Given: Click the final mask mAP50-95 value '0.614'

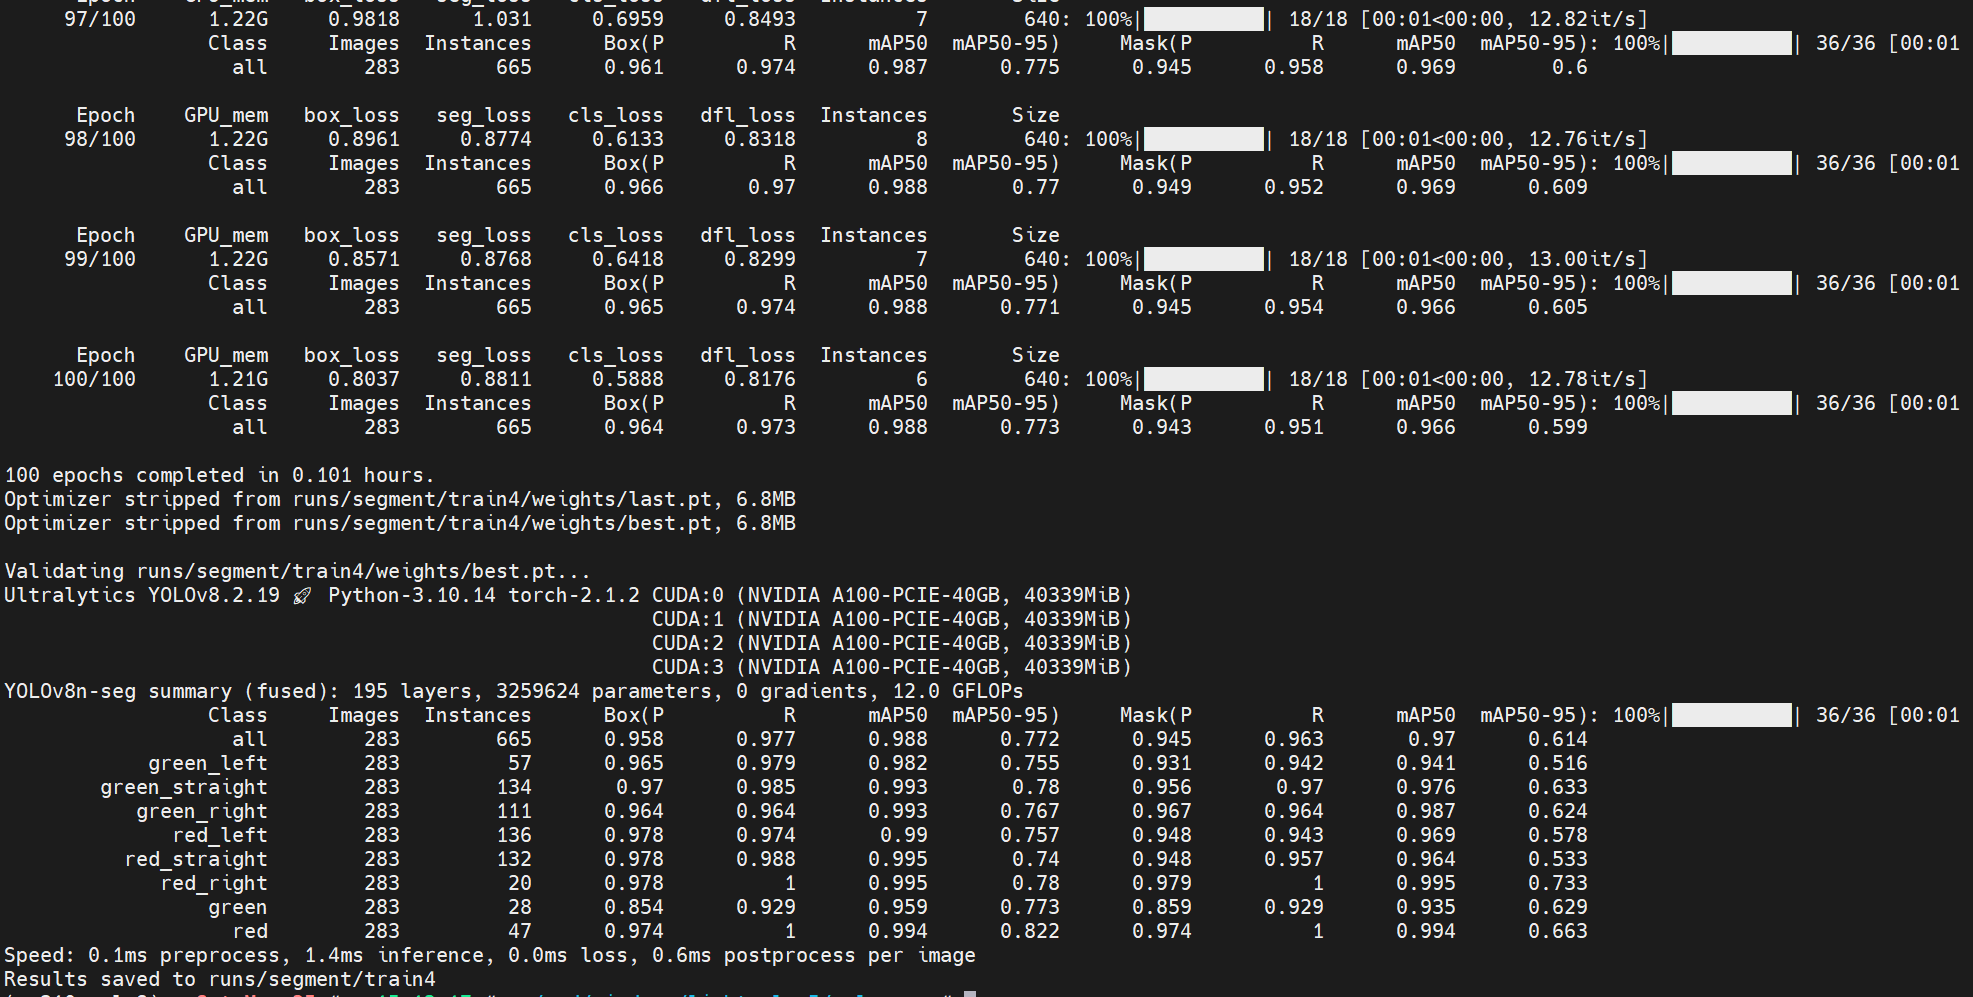Looking at the screenshot, I should pyautogui.click(x=1558, y=739).
